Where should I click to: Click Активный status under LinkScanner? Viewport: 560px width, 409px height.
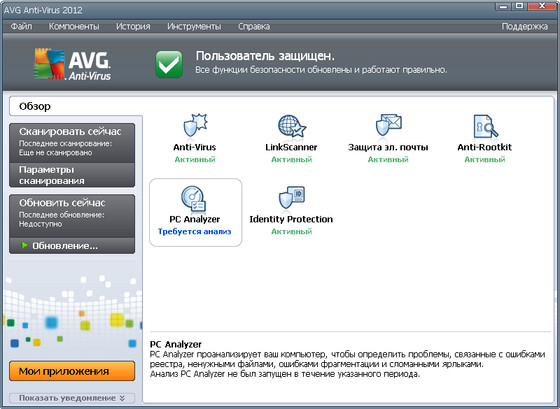[x=292, y=159]
